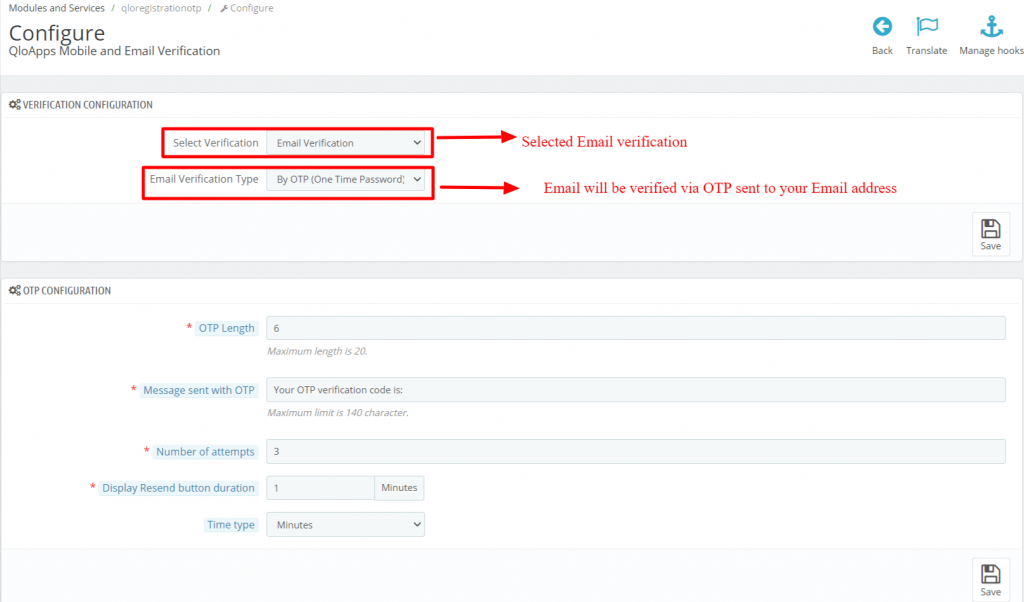Focus the OTP Length input field
This screenshot has height=602, width=1024.
point(635,328)
